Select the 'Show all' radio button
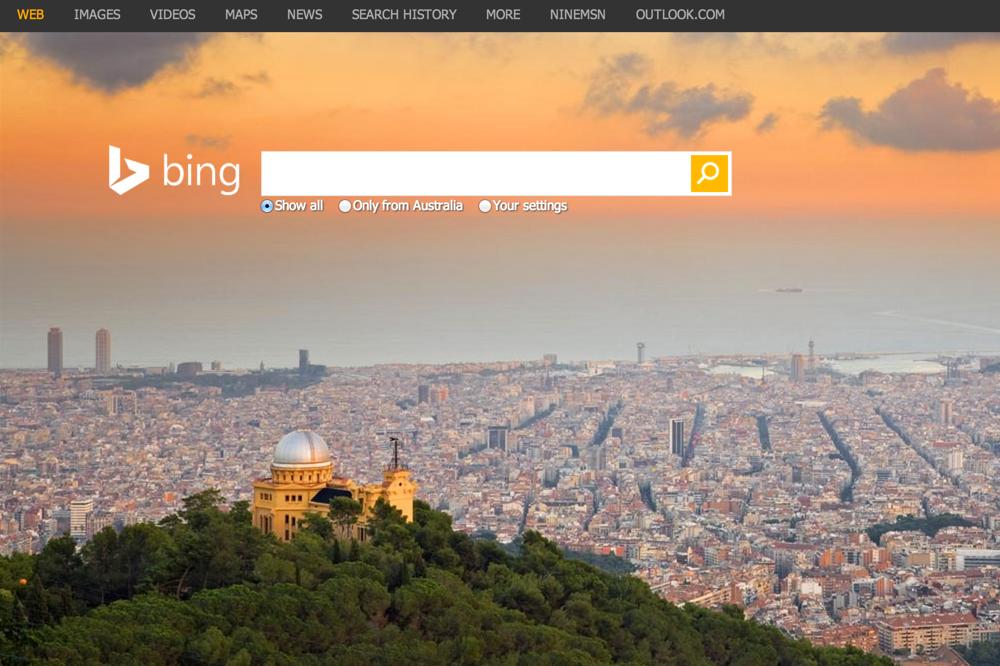1000x666 pixels. pos(266,206)
